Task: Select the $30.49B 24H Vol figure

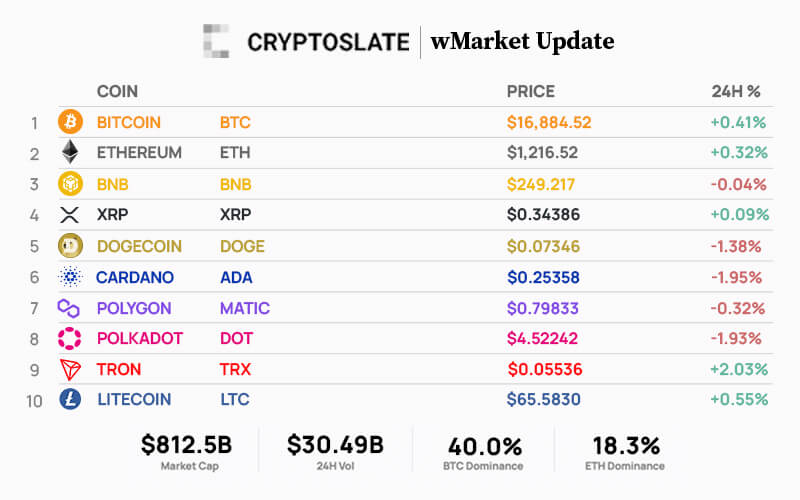Action: 335,445
